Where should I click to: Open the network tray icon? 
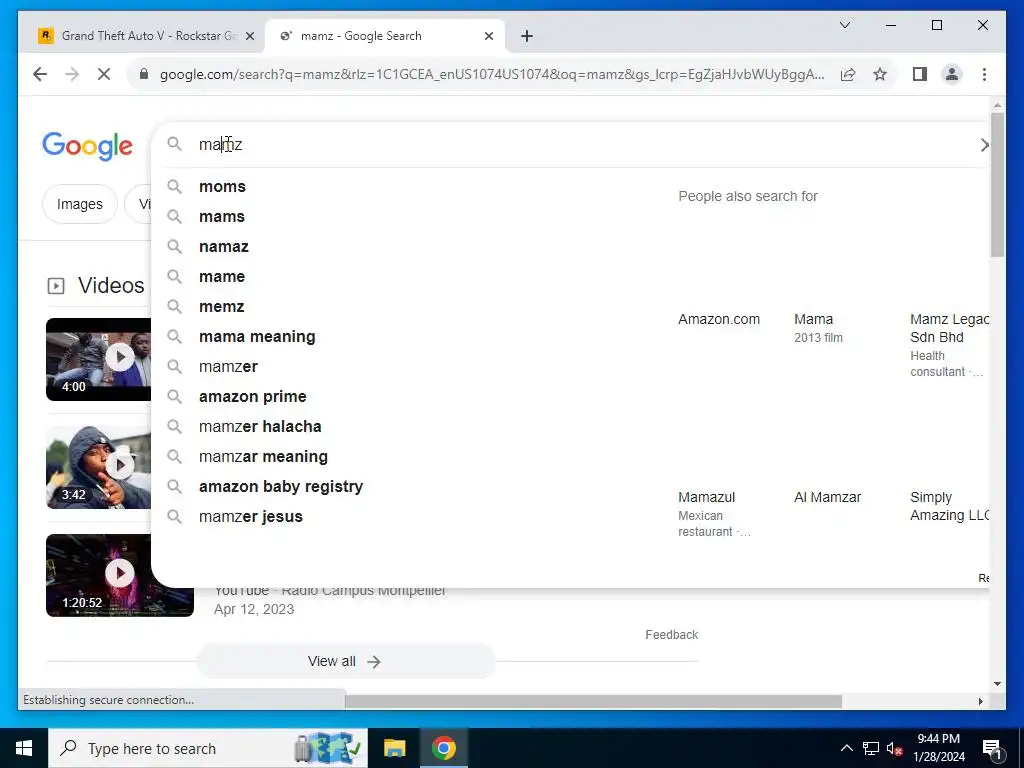(871, 748)
